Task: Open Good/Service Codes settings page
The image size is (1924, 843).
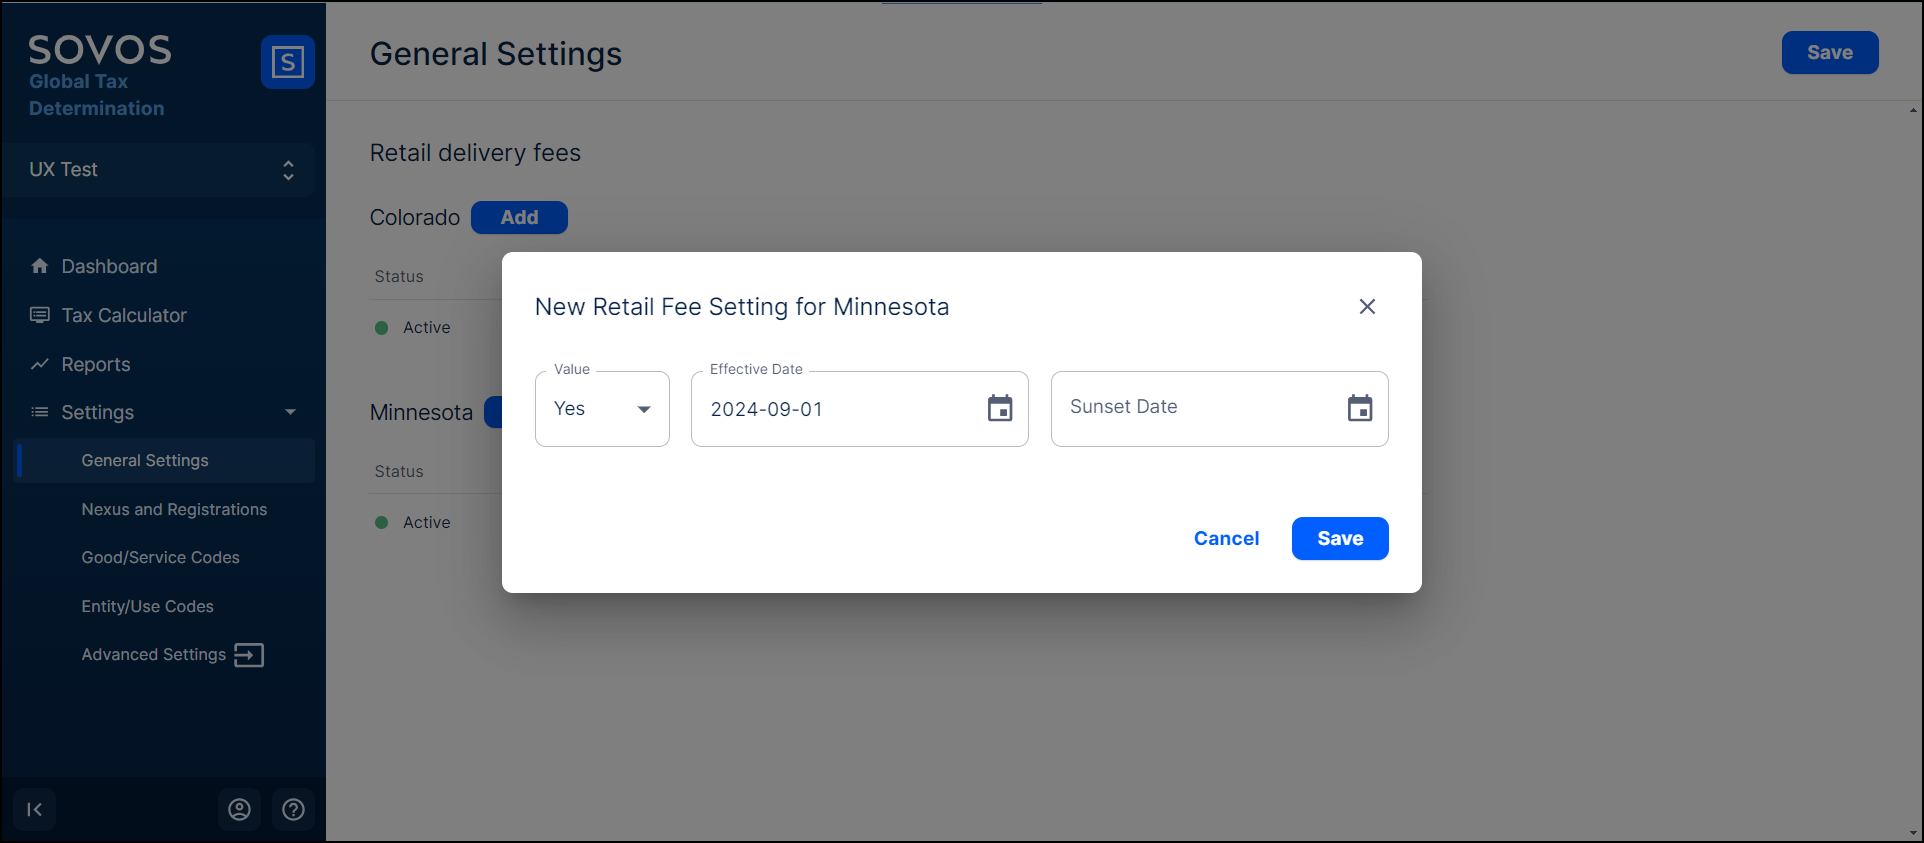Action: coord(160,557)
